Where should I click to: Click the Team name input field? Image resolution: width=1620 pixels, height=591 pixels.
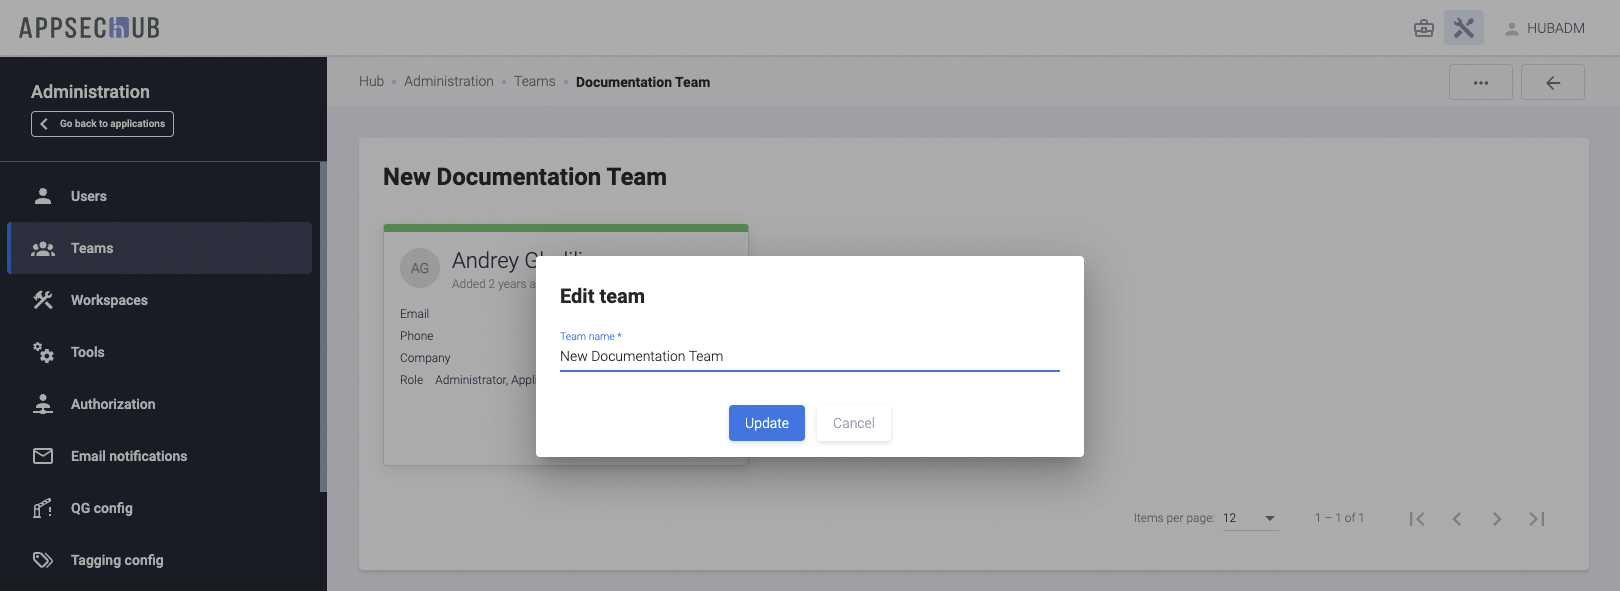coord(808,356)
